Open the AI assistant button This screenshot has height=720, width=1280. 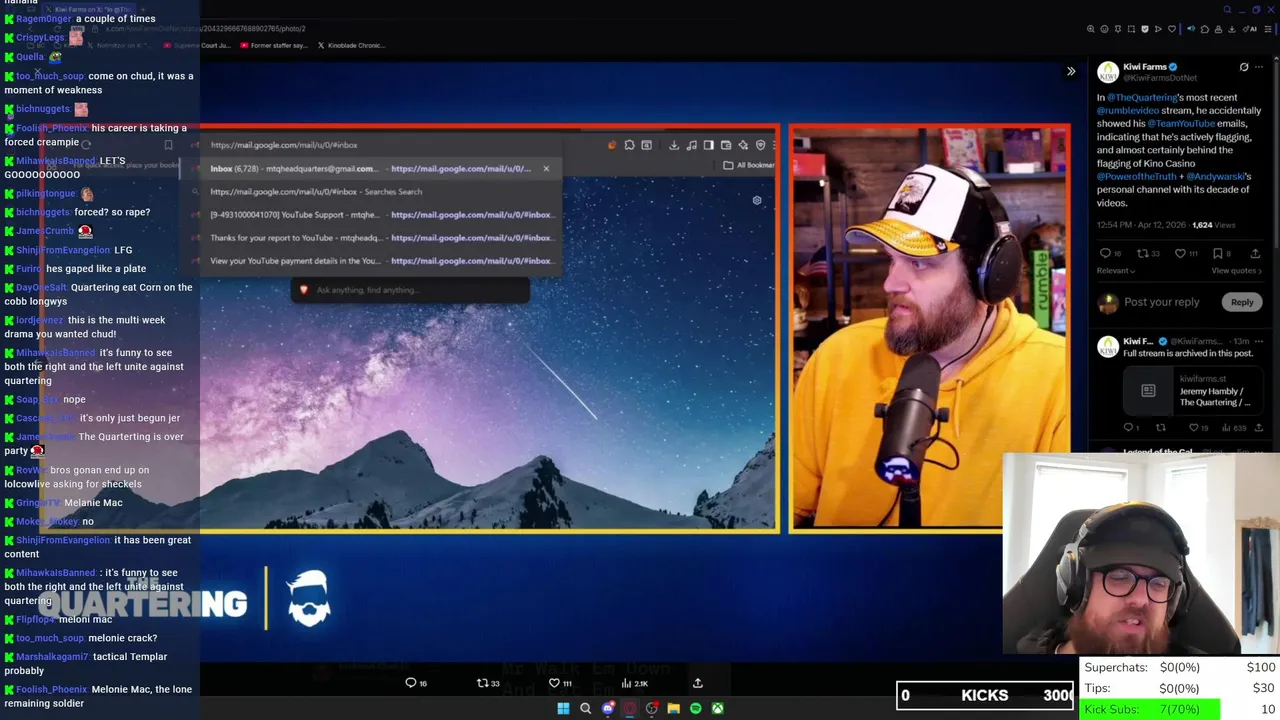coord(1250,29)
